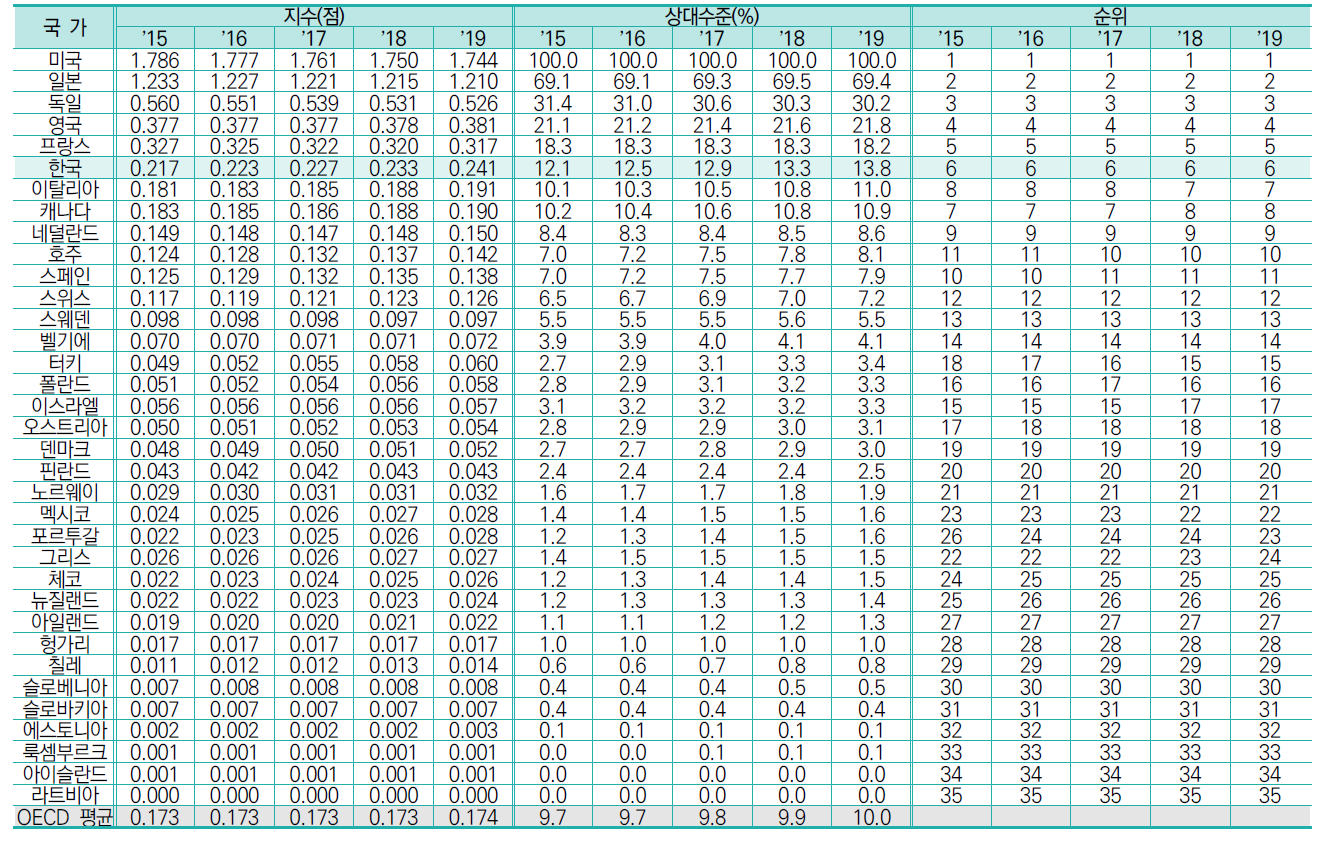Click the 캐나다 row label
Viewport: 1331px width, 846px height.
point(64,211)
